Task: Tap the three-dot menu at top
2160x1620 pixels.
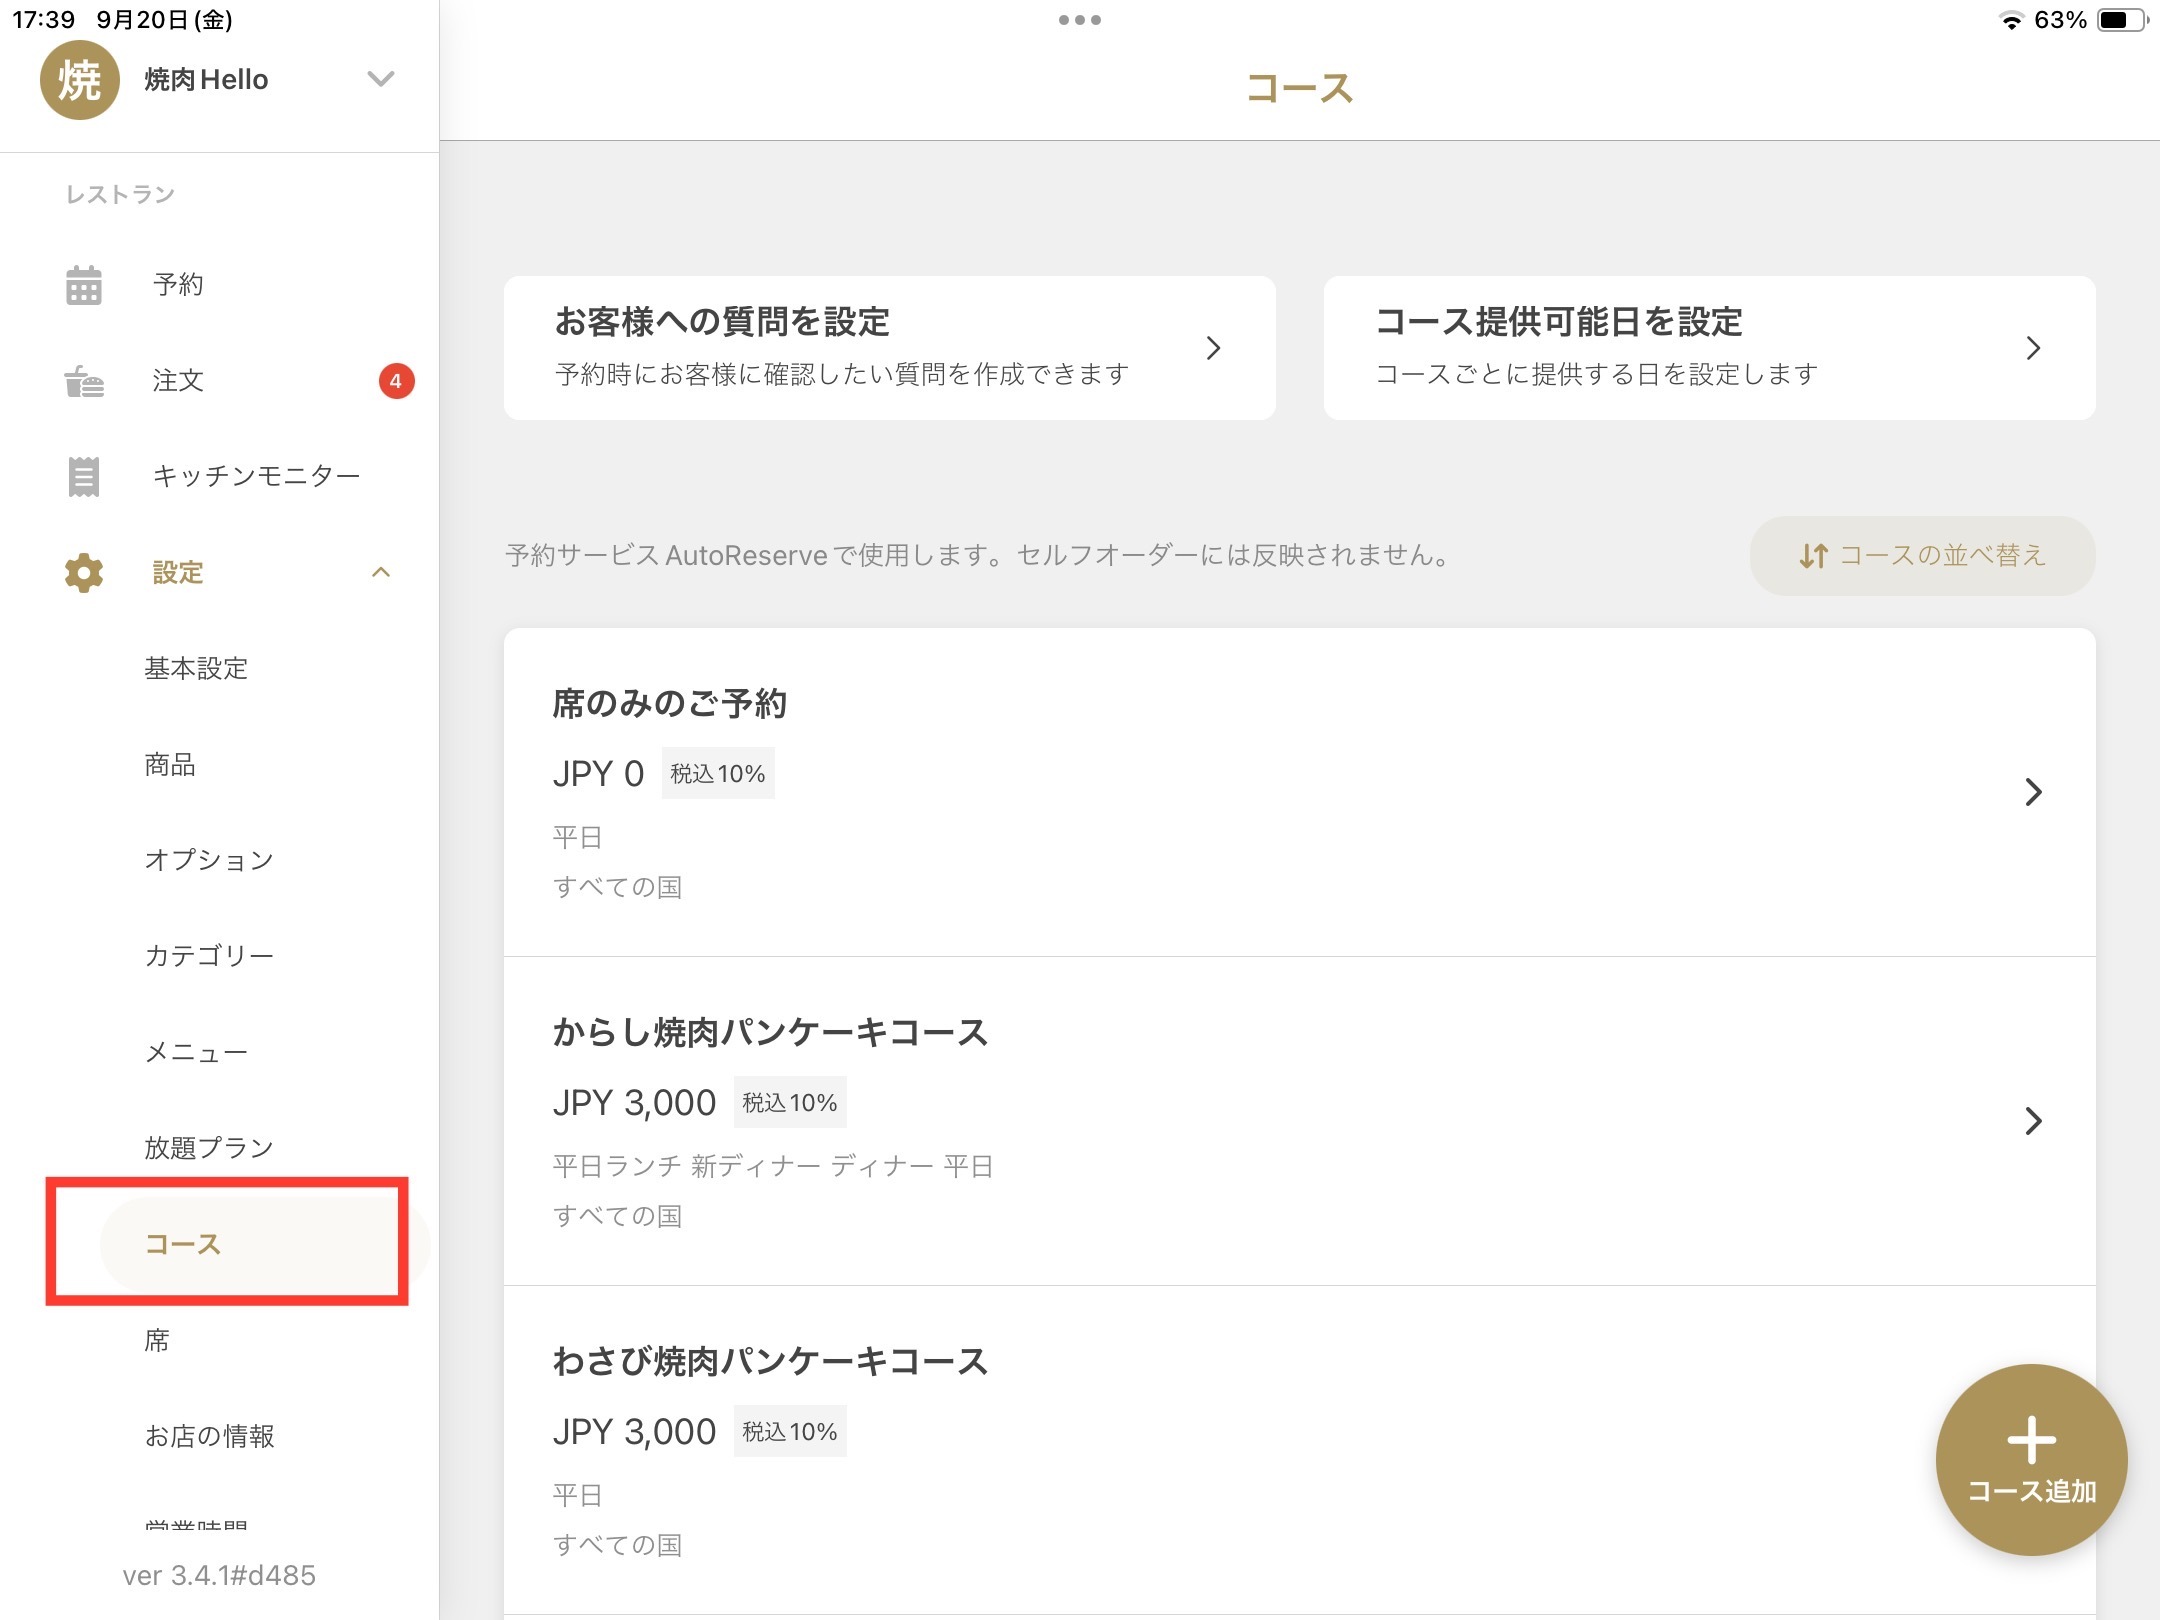Action: [x=1079, y=20]
